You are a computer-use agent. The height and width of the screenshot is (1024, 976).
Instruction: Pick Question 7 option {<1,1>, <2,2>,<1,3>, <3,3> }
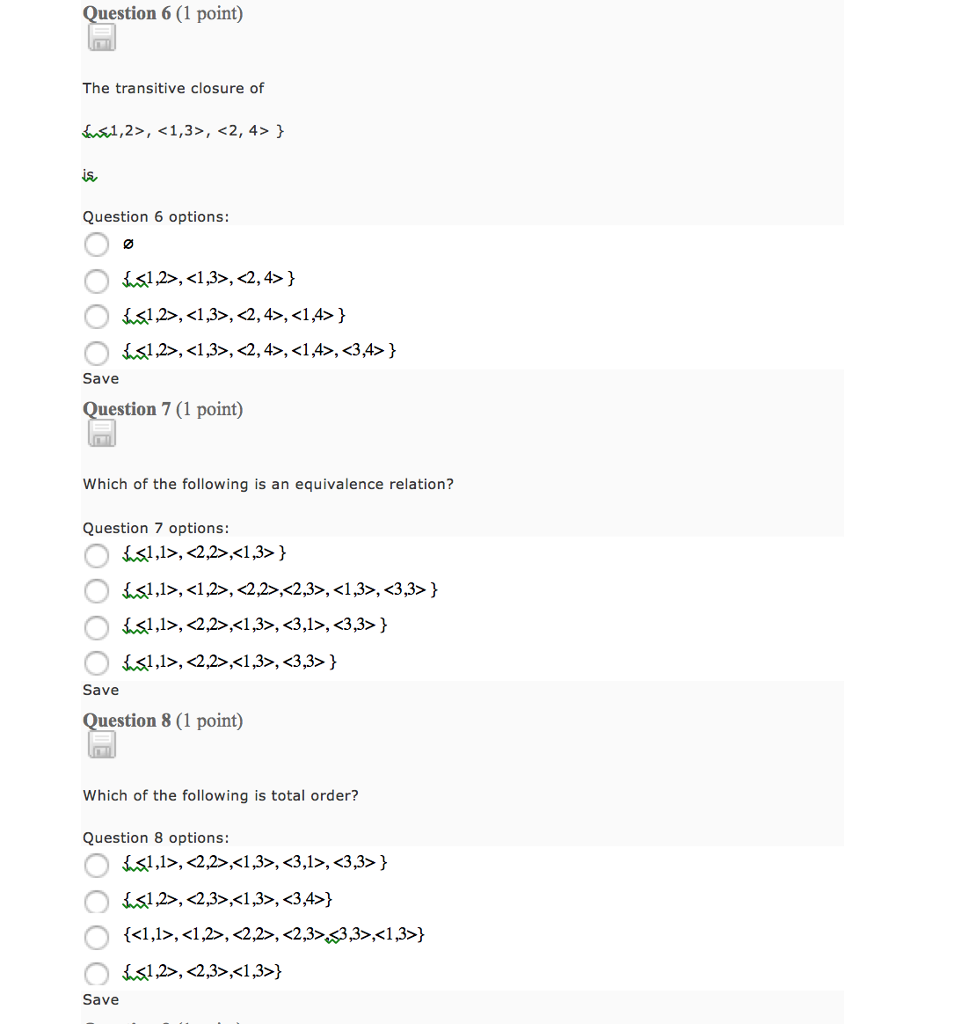pyautogui.click(x=97, y=663)
